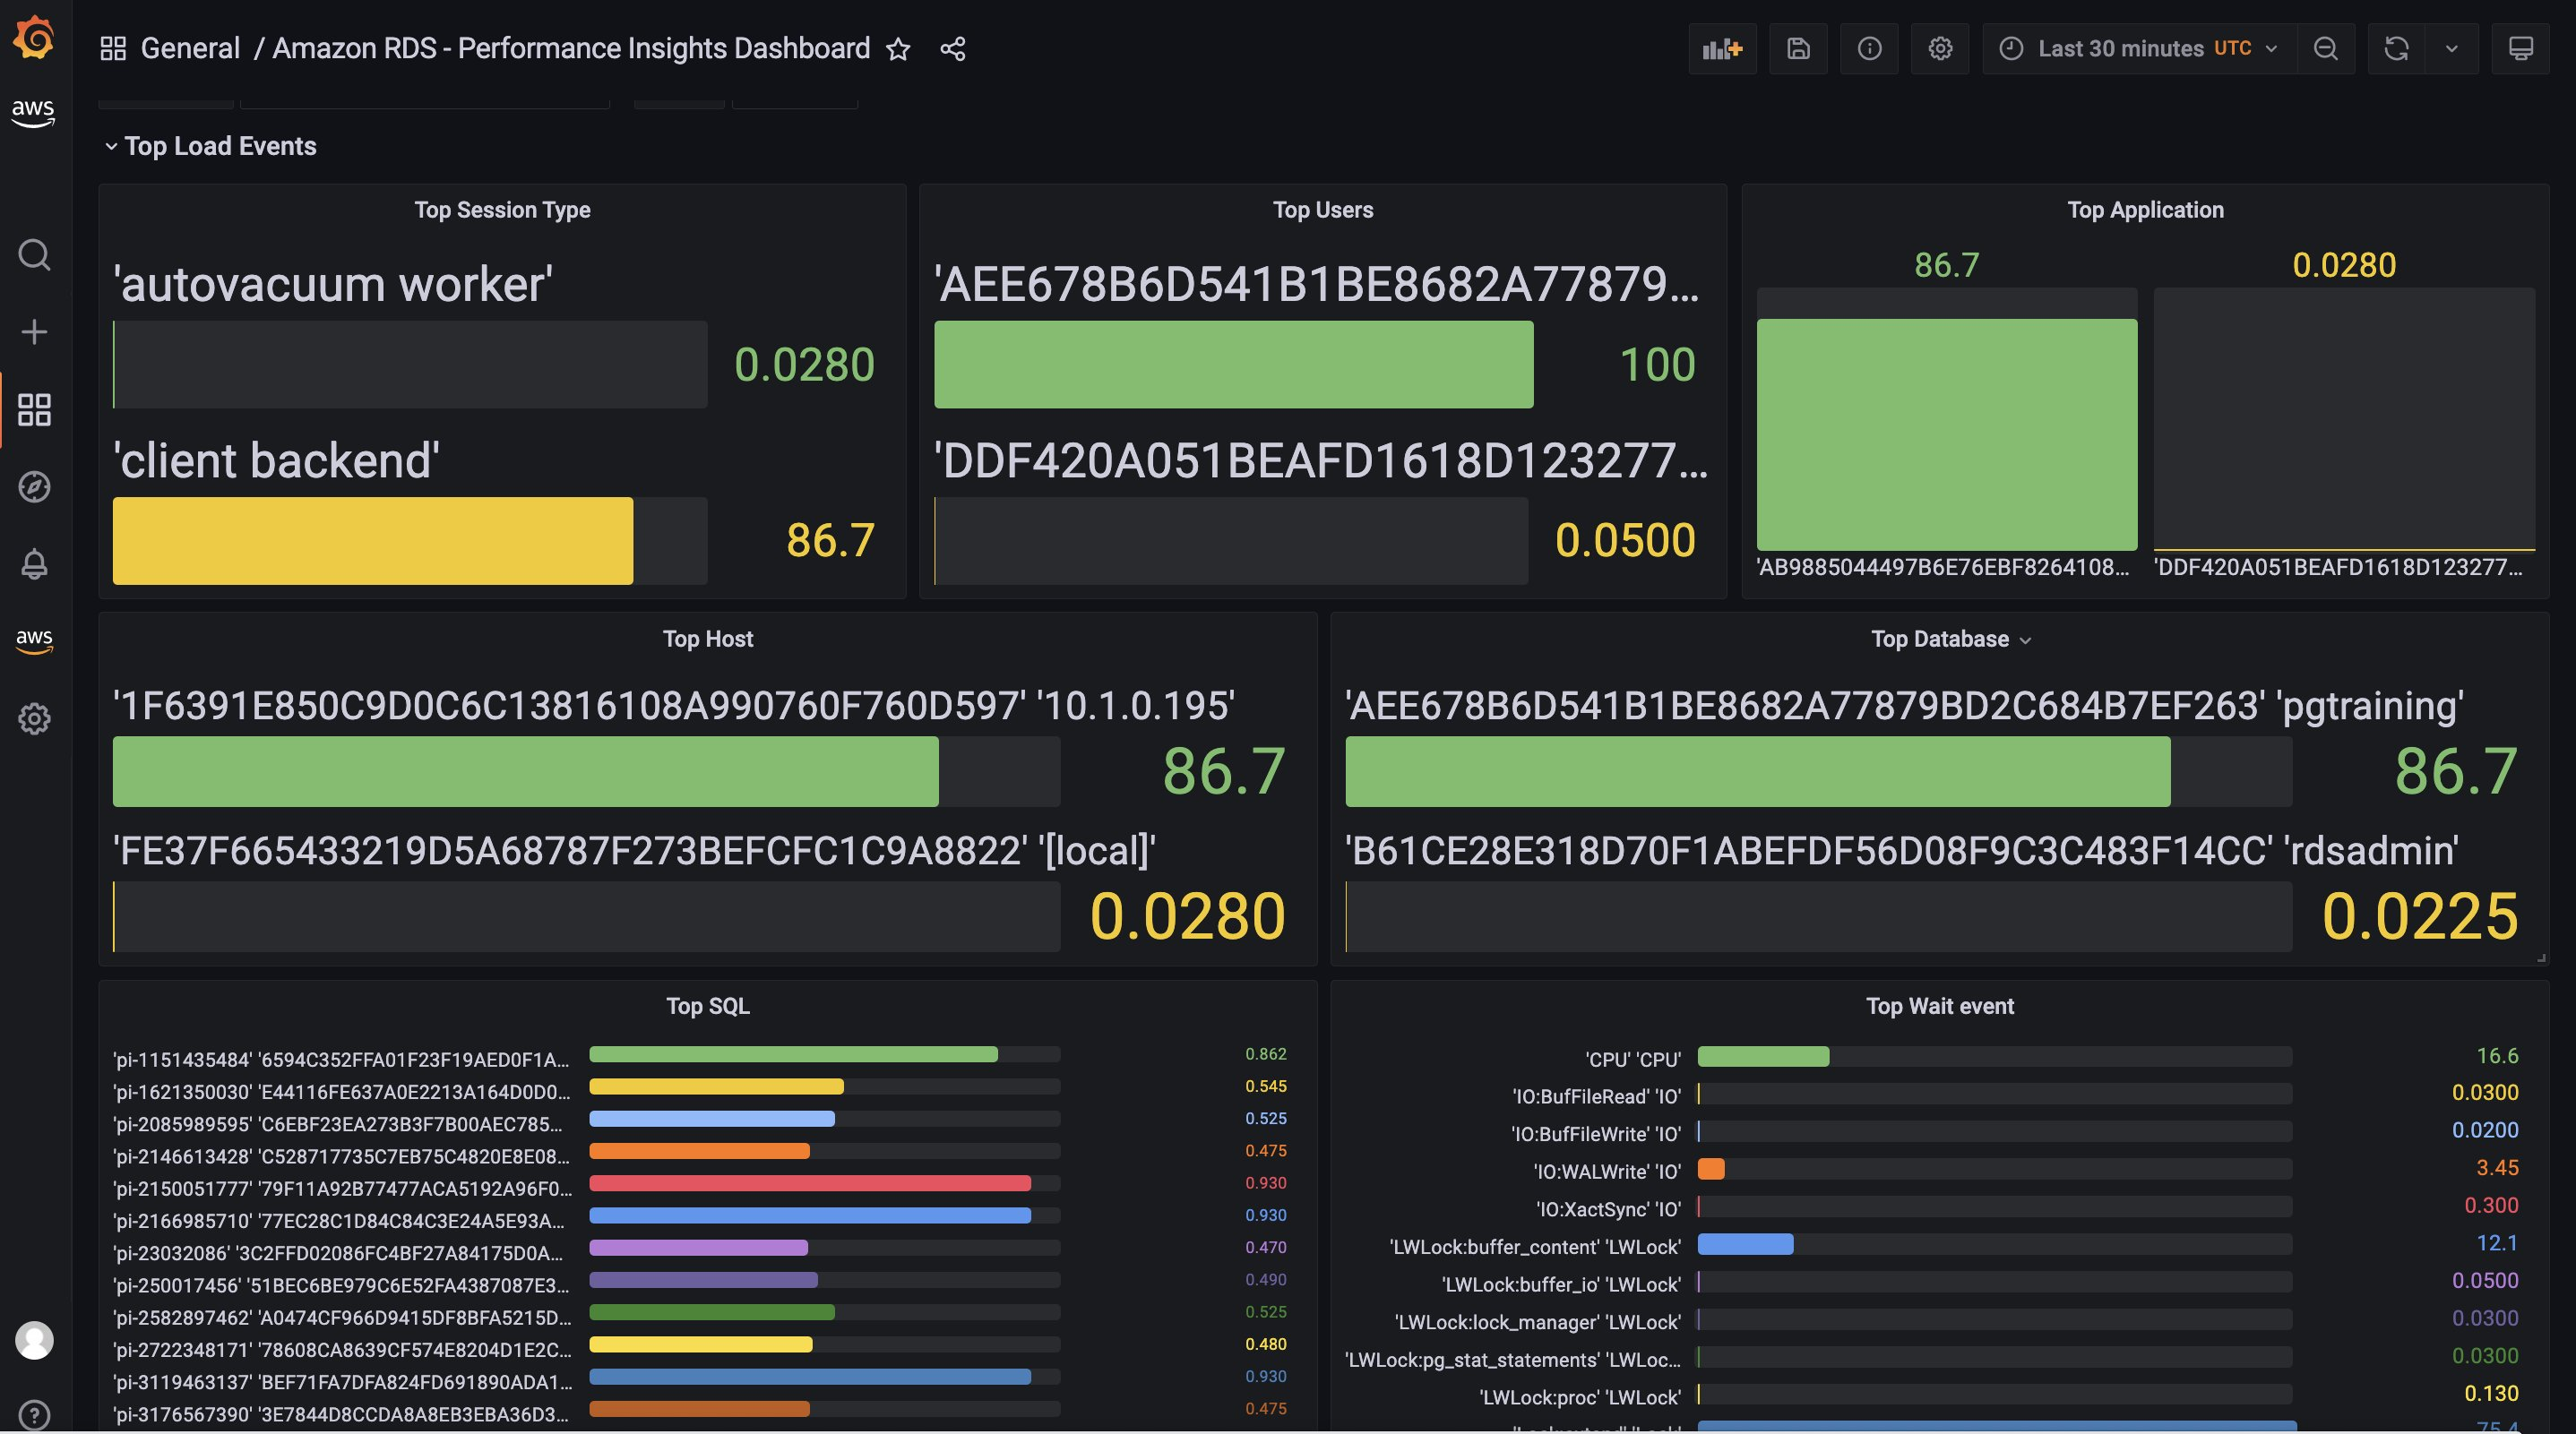
Task: Open the Grafana home logo
Action: pyautogui.click(x=34, y=38)
